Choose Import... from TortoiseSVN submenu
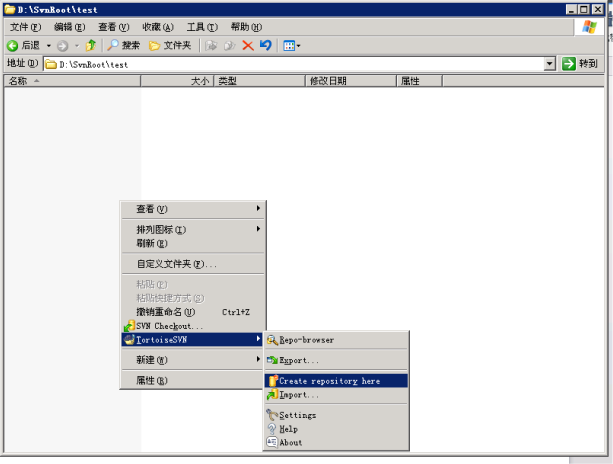 pos(336,394)
